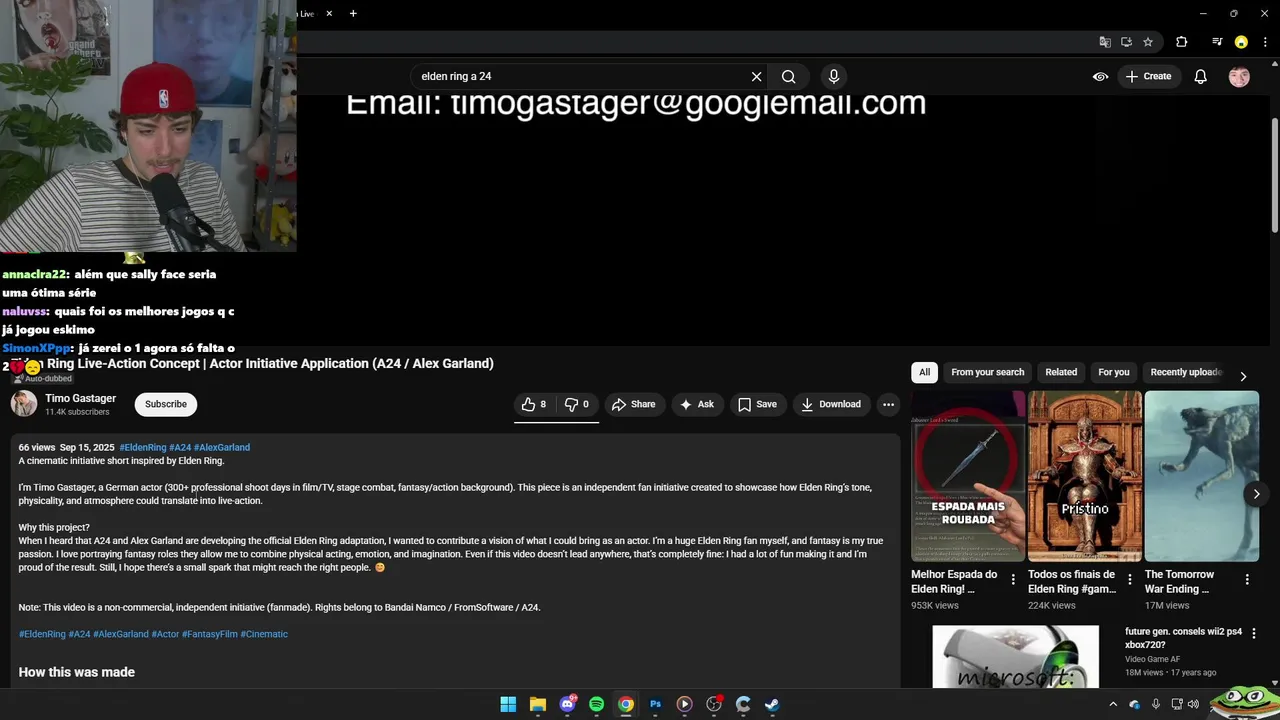Subscribe to Timo Gastager channel
Screen dimensions: 1280x720
tap(166, 404)
